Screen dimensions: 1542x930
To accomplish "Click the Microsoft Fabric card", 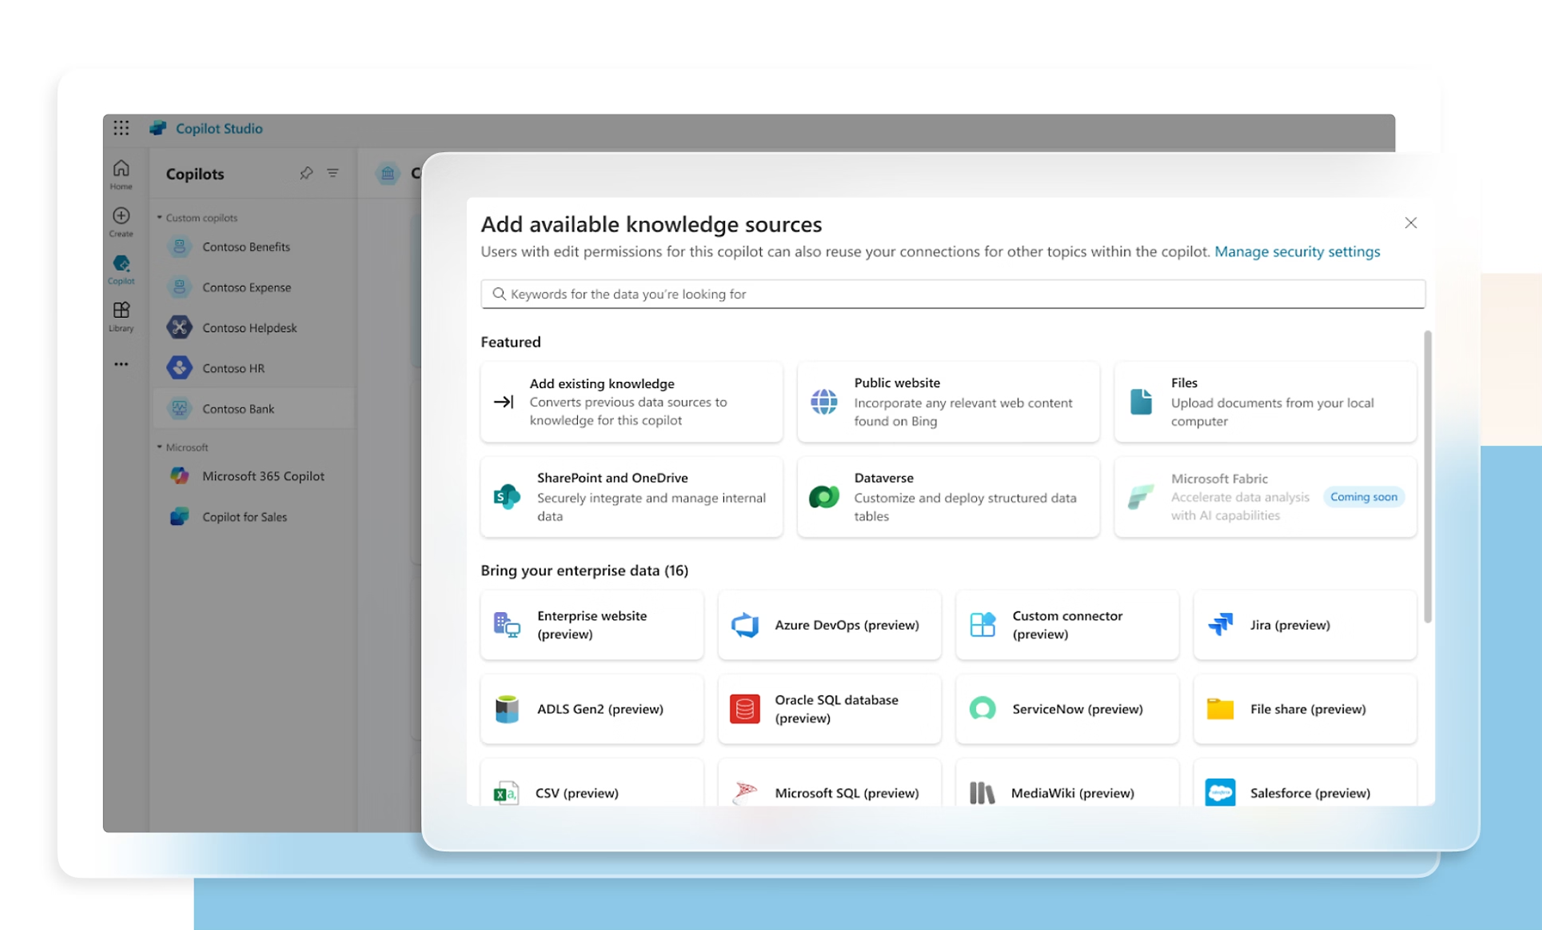I will (x=1265, y=497).
